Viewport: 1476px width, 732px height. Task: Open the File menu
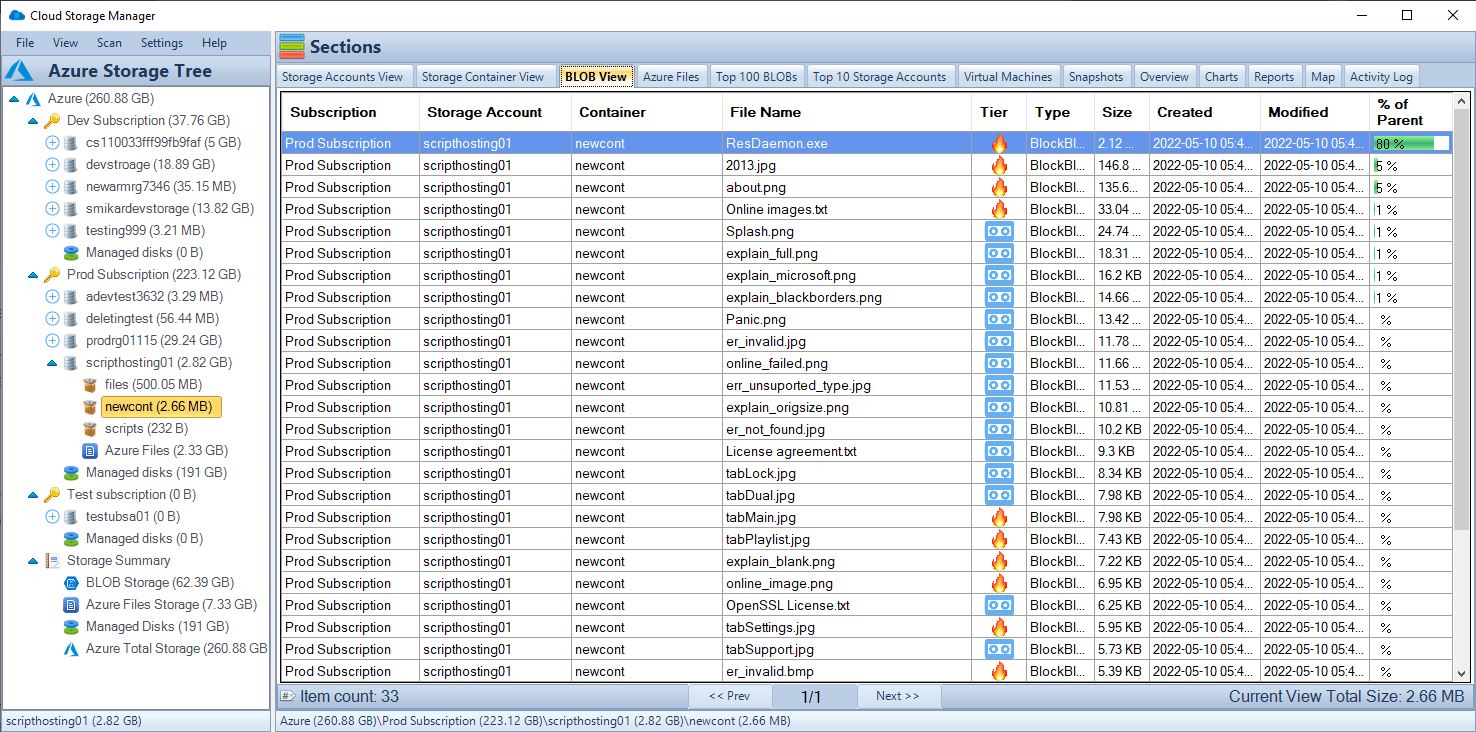tap(25, 43)
